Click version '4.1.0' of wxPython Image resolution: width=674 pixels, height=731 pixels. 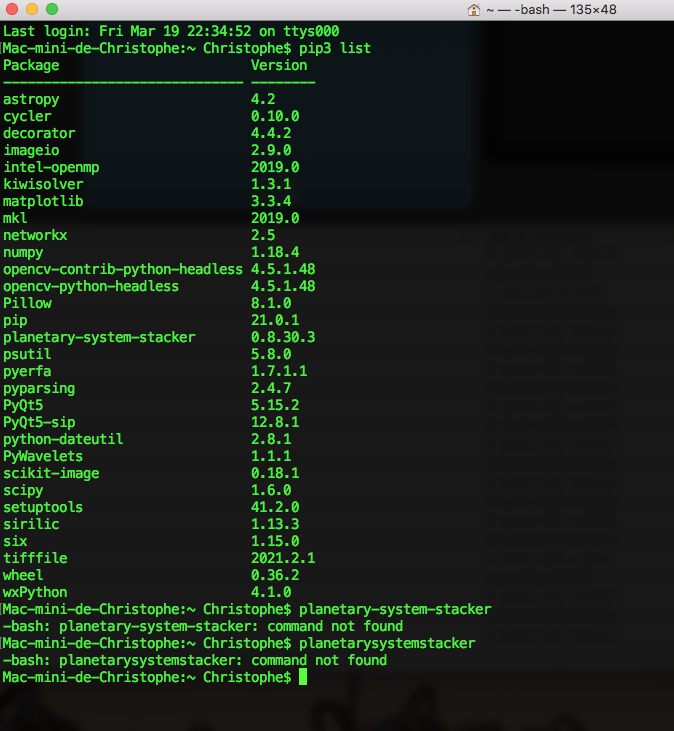pos(271,593)
